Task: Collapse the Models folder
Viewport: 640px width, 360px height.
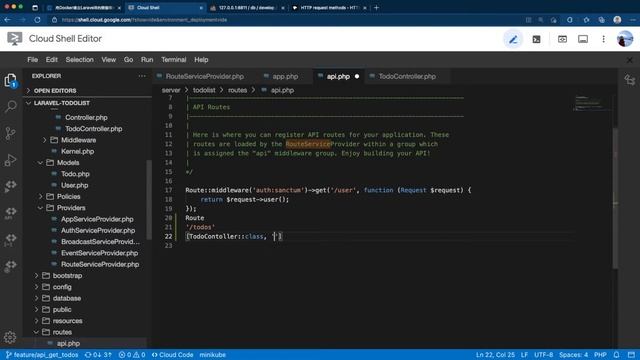Action: (x=68, y=162)
